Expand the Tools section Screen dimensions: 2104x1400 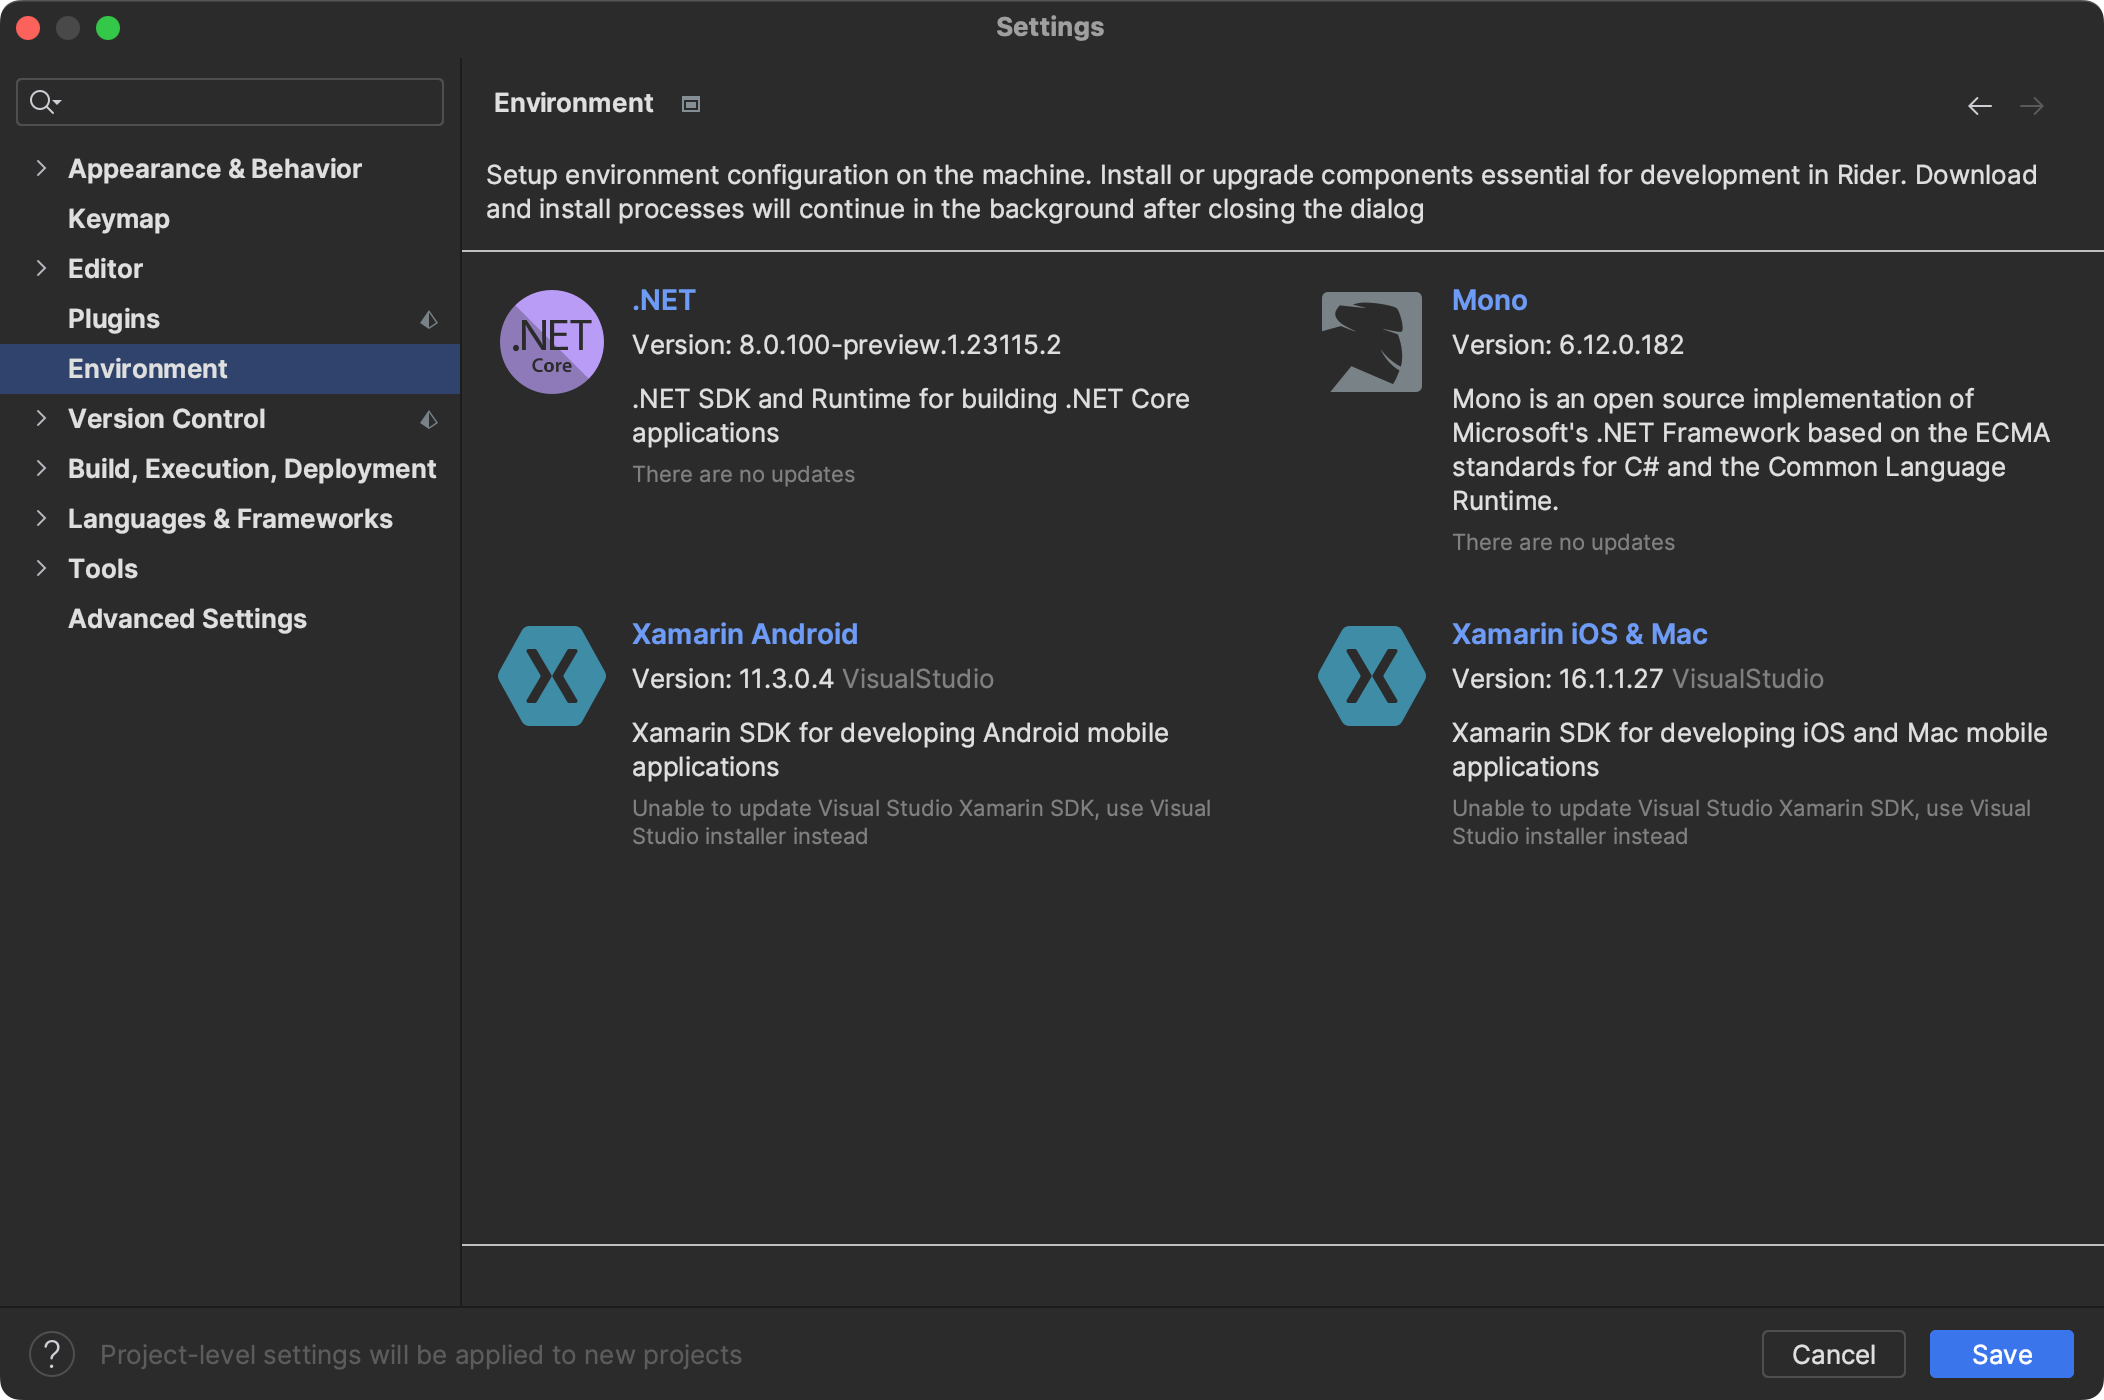41,568
